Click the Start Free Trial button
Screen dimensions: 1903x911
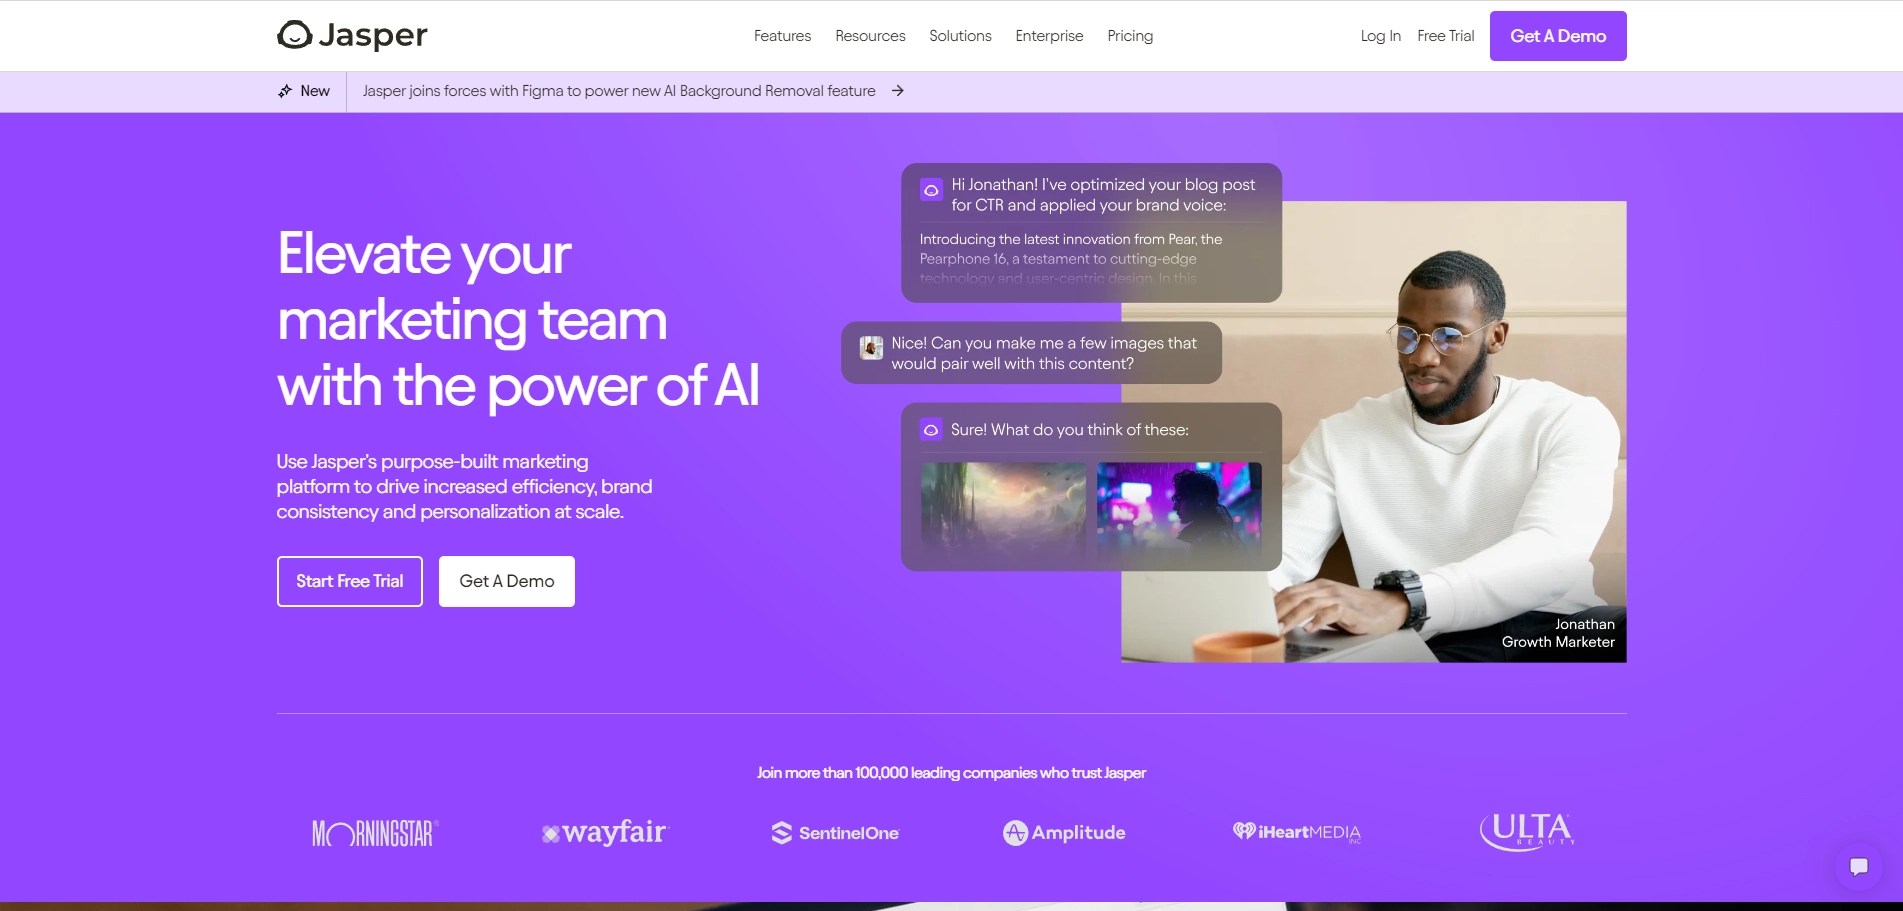tap(350, 581)
